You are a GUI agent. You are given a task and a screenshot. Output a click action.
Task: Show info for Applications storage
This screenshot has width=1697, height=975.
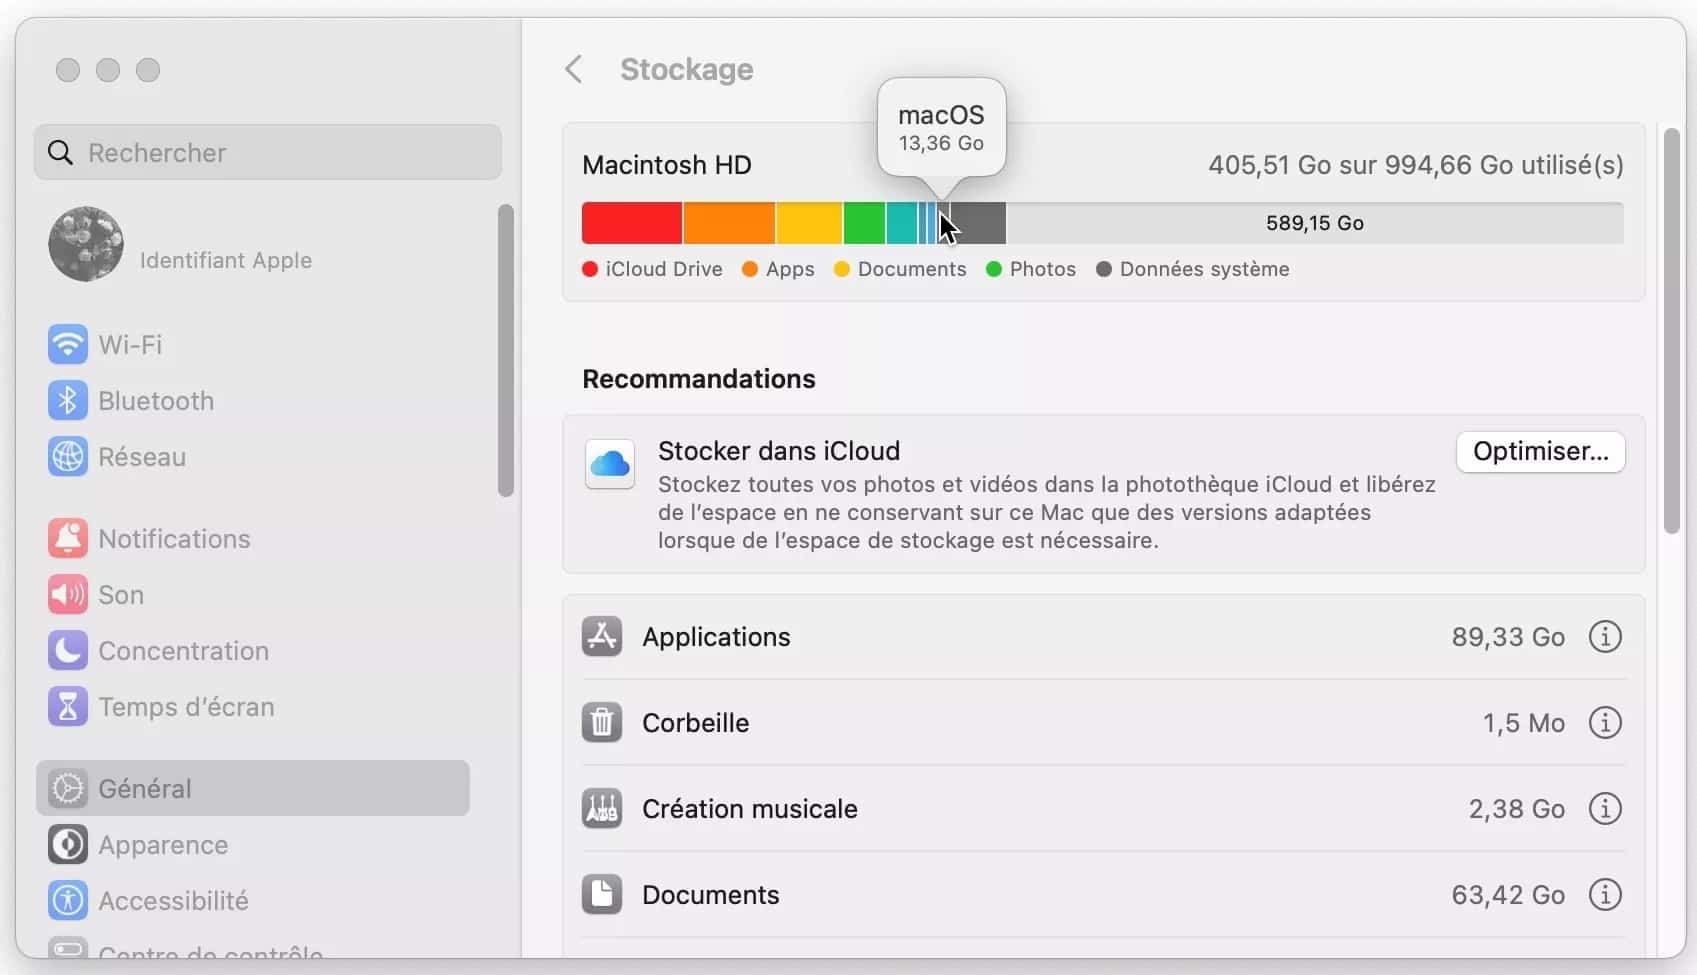[x=1605, y=637]
